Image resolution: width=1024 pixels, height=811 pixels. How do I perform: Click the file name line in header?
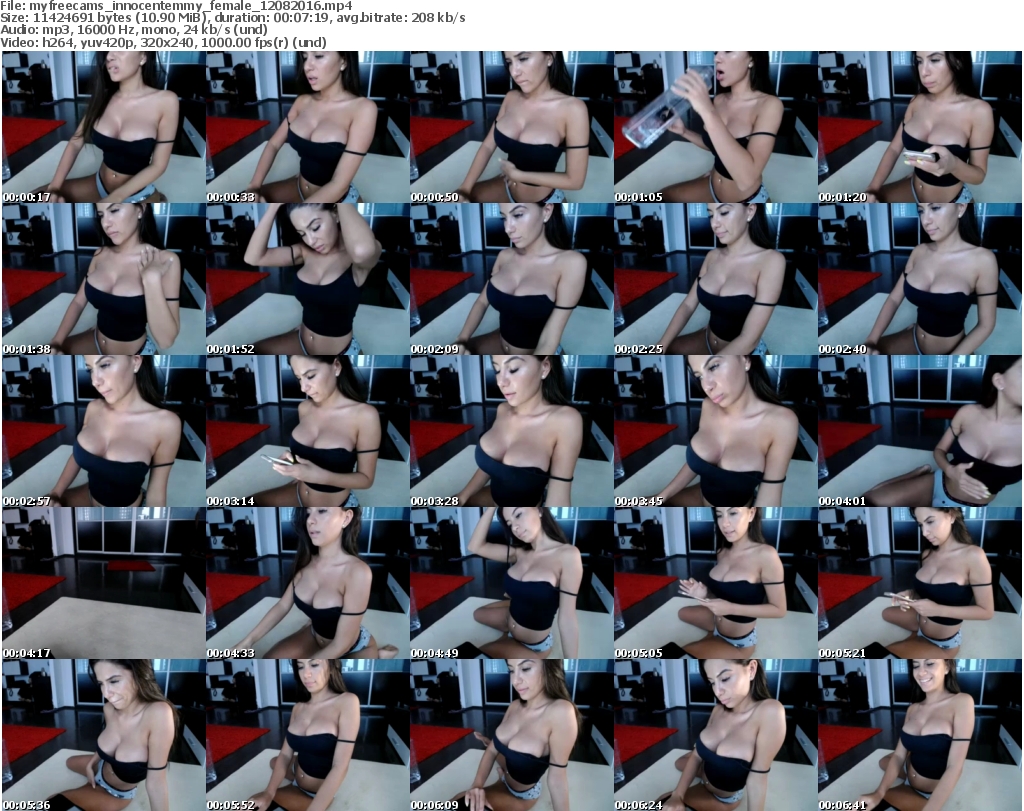(x=176, y=5)
